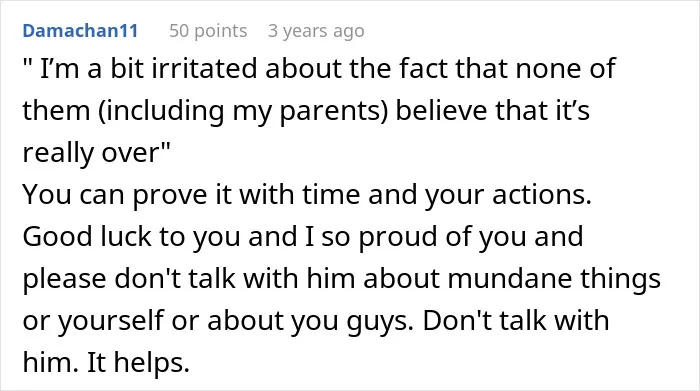Open the 3 years ago timestamp permalink
The width and height of the screenshot is (700, 391).
(x=316, y=31)
